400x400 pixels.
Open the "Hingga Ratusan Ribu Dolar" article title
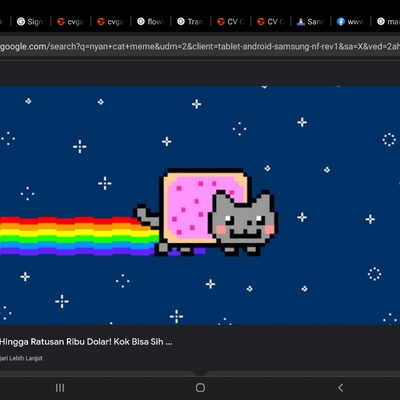tap(86, 342)
